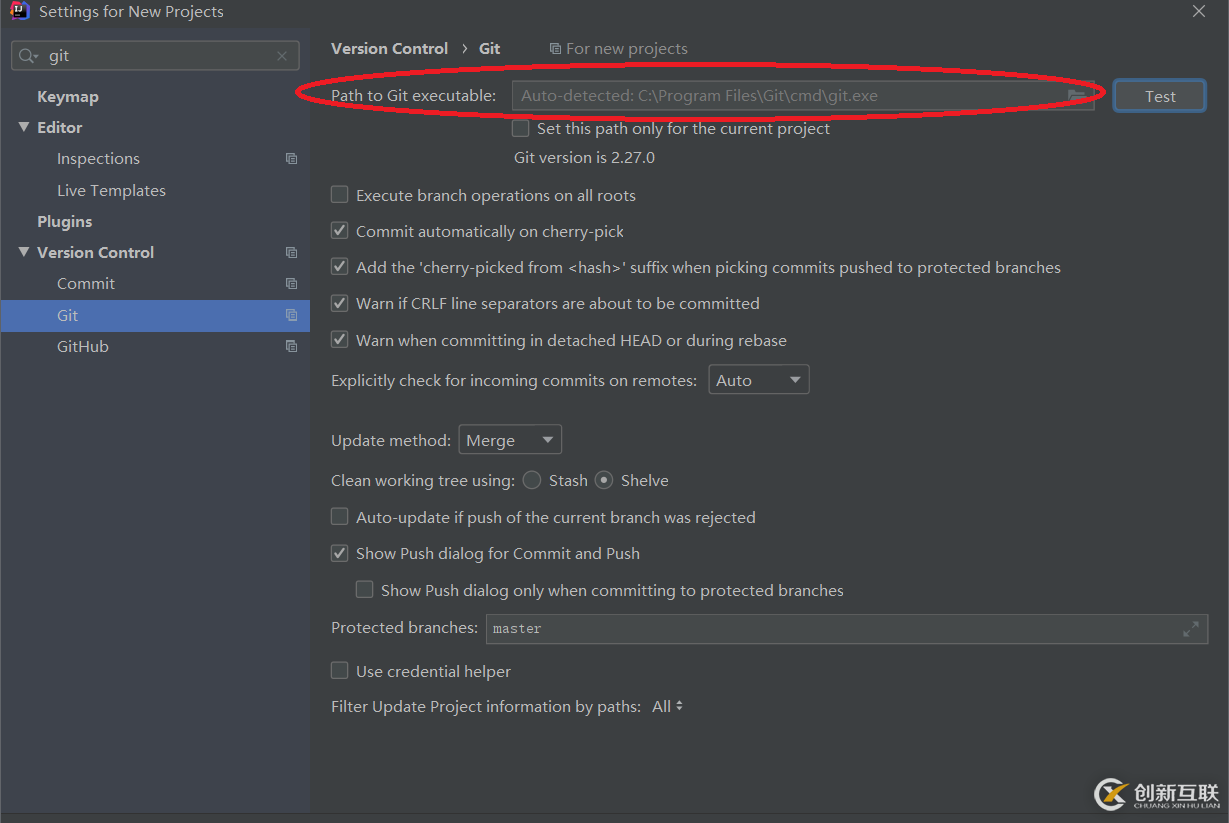Click the 'Git version is 2.27.0' text
Image resolution: width=1229 pixels, height=823 pixels.
point(585,157)
